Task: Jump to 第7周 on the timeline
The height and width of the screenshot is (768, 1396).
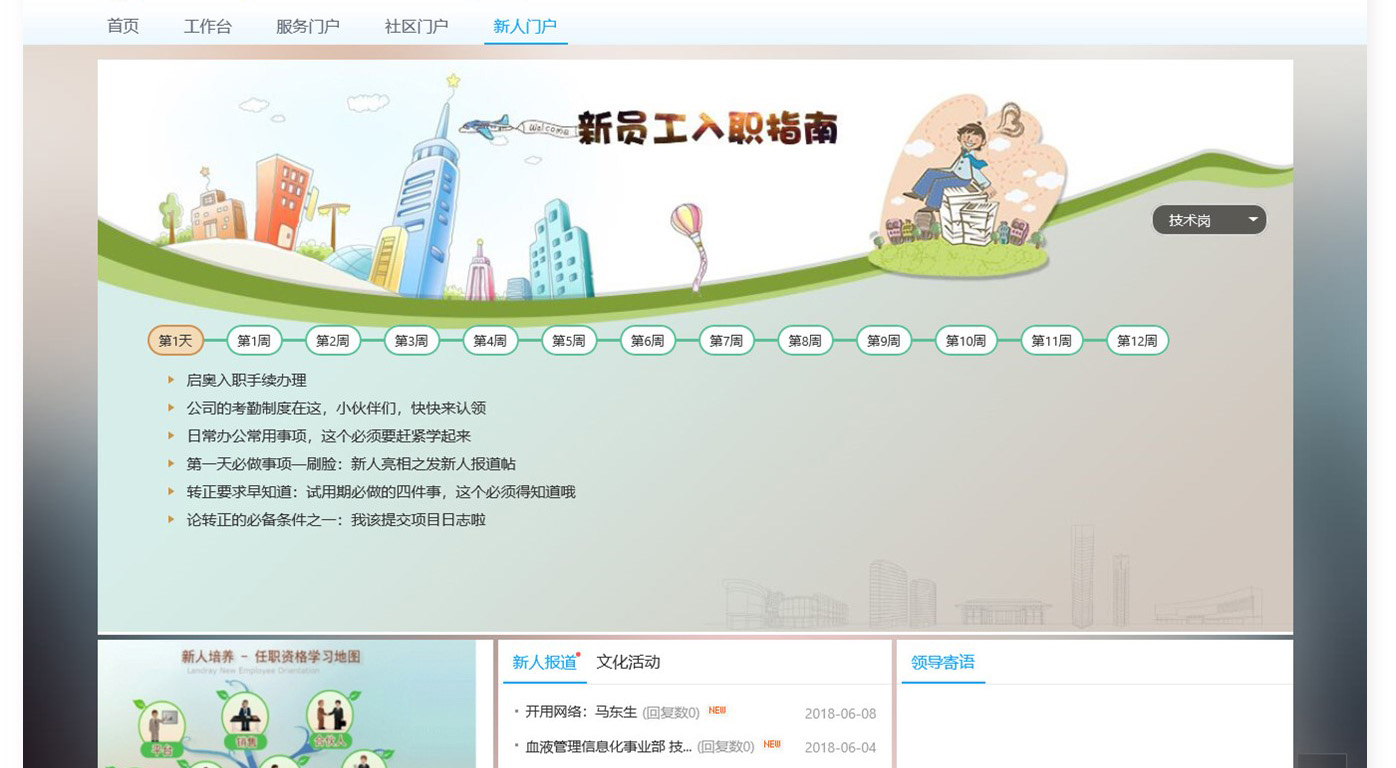Action: pos(726,341)
